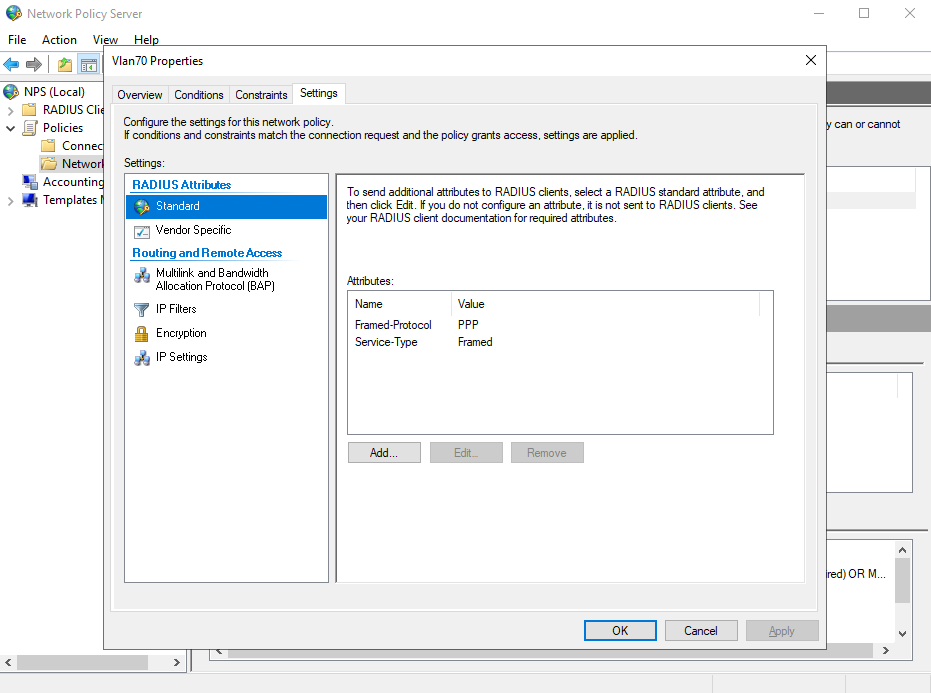Image resolution: width=931 pixels, height=693 pixels.
Task: Click the Policies scroll icon
Action: [30, 128]
